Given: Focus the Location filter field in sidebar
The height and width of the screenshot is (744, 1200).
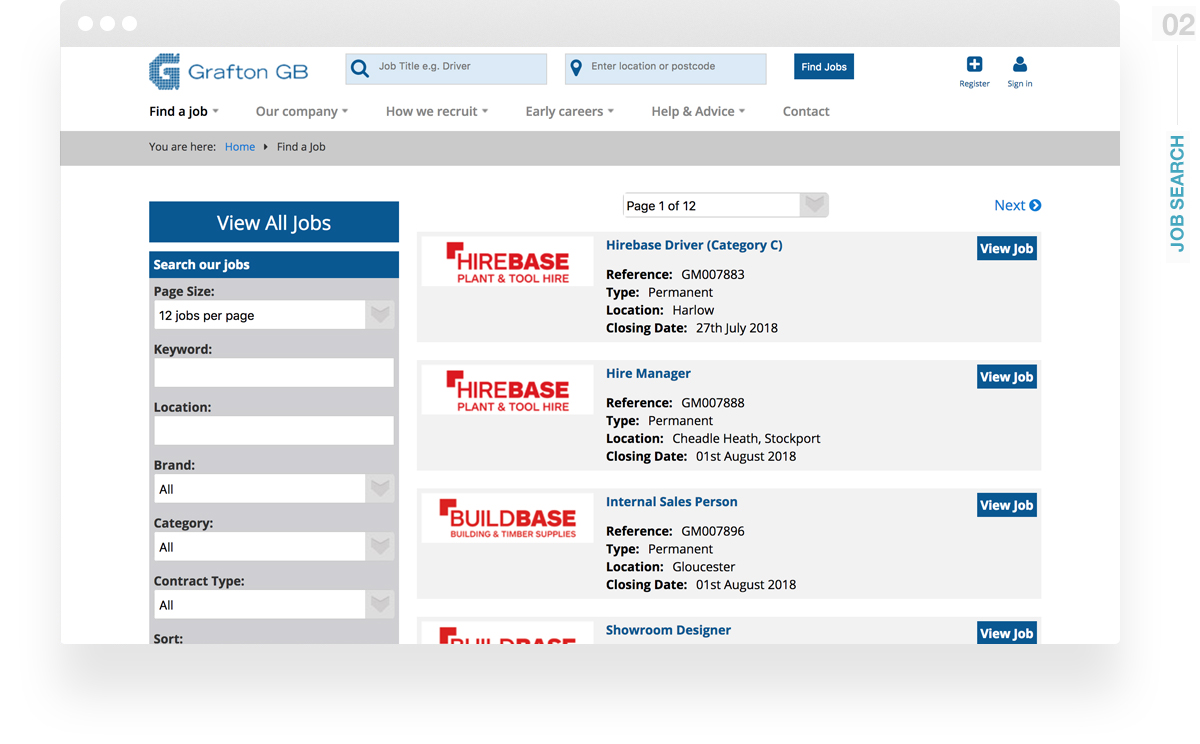Looking at the screenshot, I should click(274, 431).
